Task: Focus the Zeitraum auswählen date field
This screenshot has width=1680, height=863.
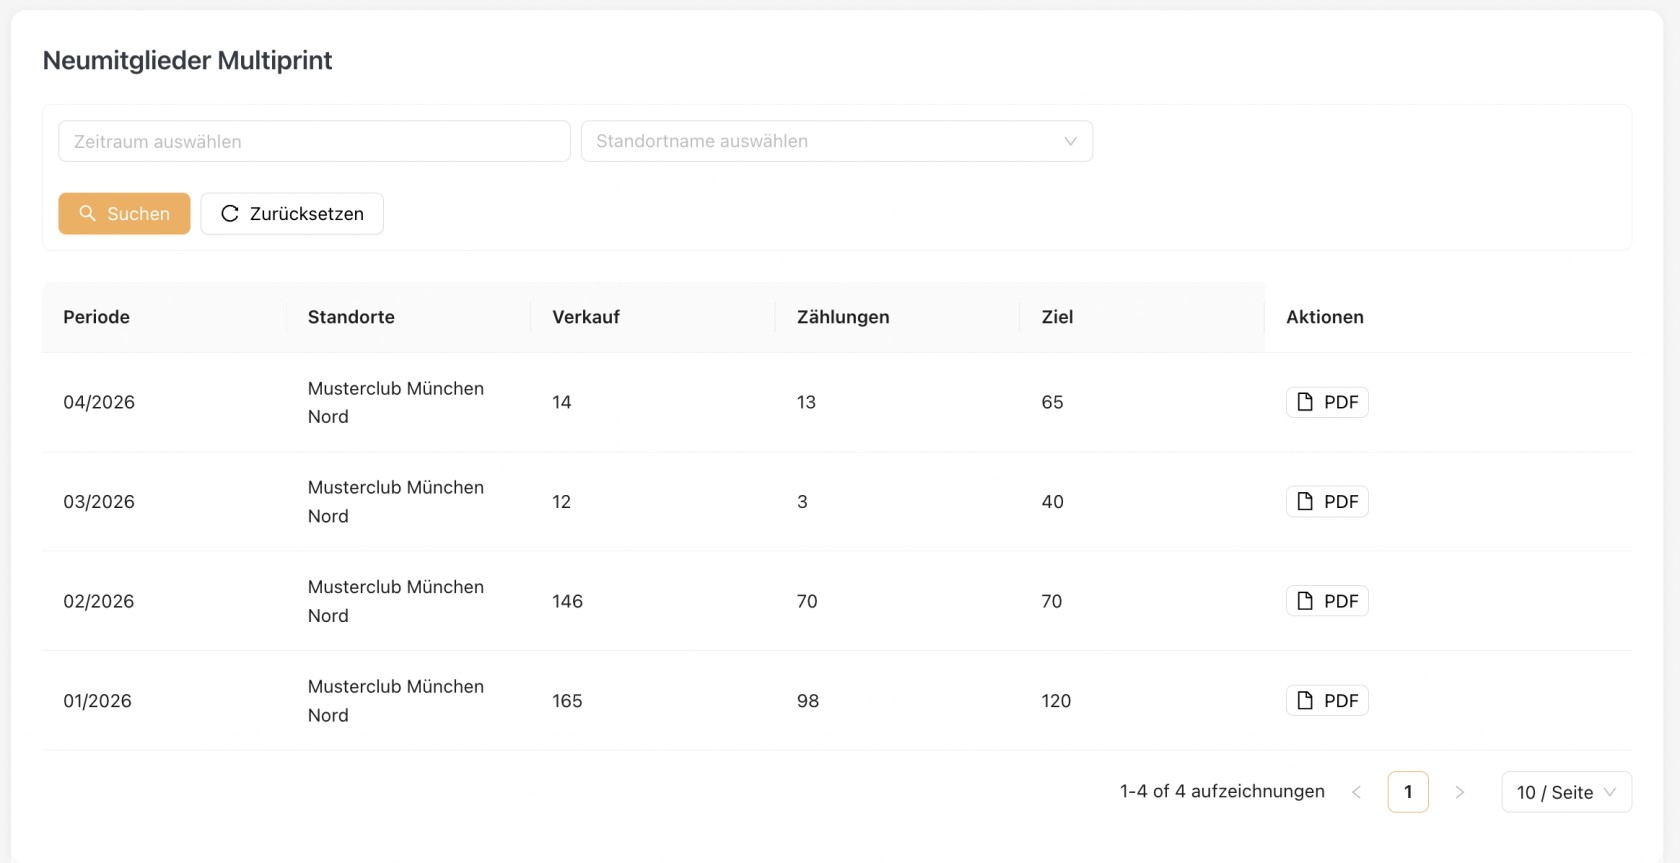Action: tap(314, 141)
